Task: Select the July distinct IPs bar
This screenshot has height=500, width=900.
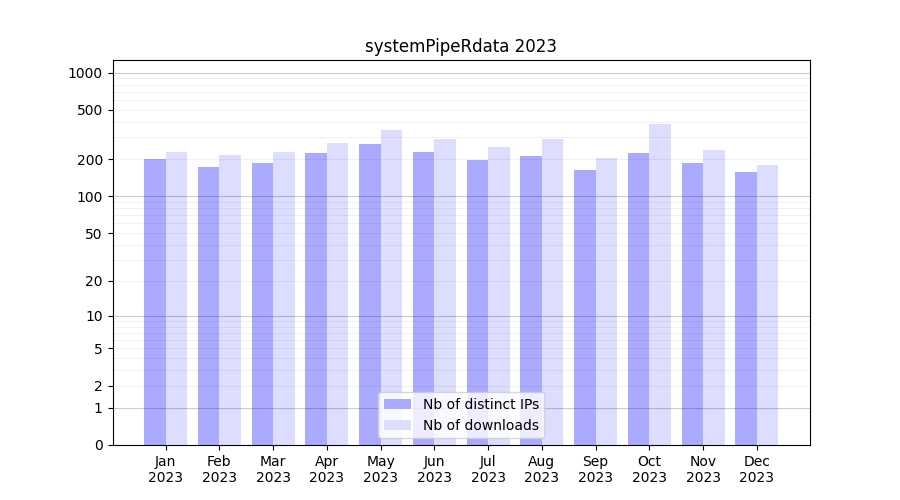Action: pyautogui.click(x=477, y=302)
